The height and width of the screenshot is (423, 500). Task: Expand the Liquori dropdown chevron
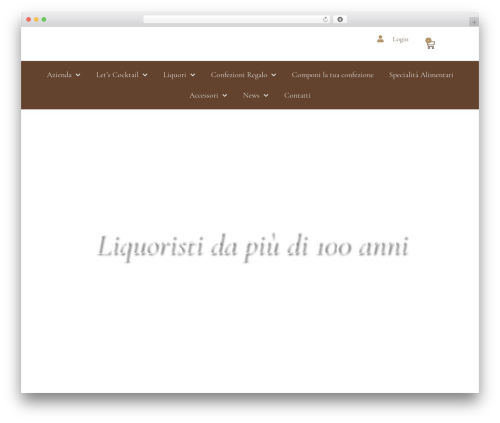(x=193, y=75)
